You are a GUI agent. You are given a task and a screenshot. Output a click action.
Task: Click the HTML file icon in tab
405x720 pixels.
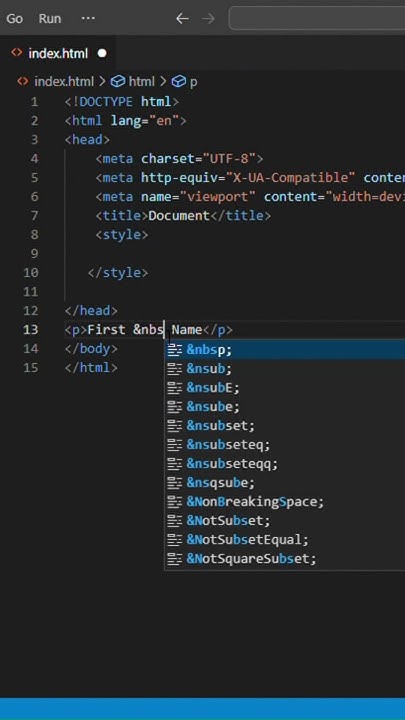pyautogui.click(x=17, y=53)
